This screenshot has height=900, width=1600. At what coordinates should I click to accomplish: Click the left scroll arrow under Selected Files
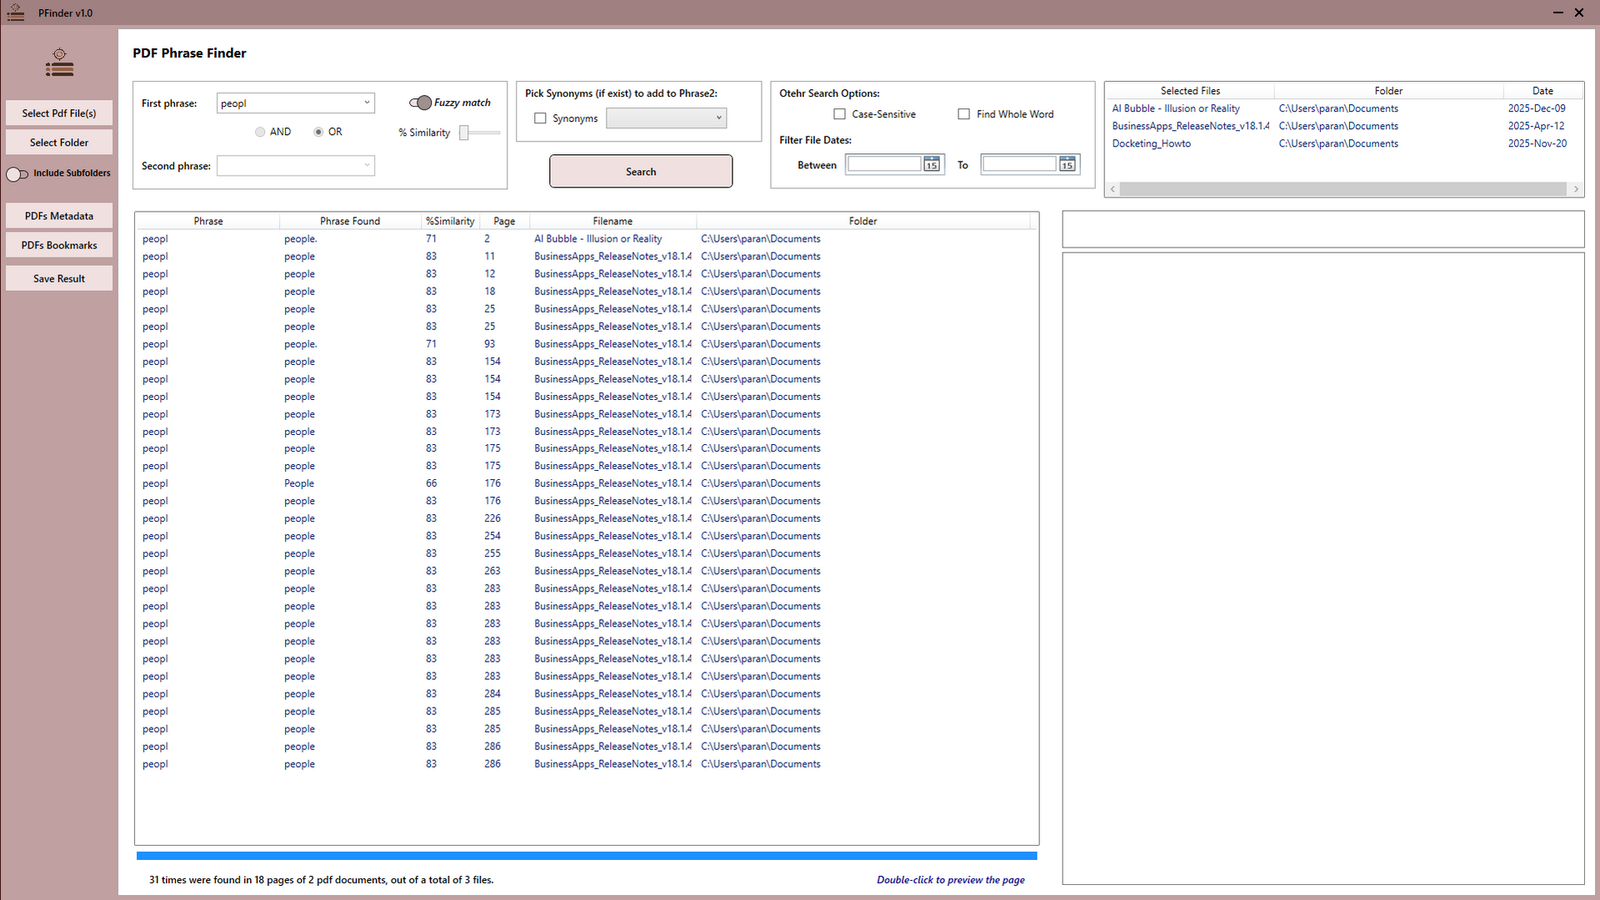coord(1112,188)
